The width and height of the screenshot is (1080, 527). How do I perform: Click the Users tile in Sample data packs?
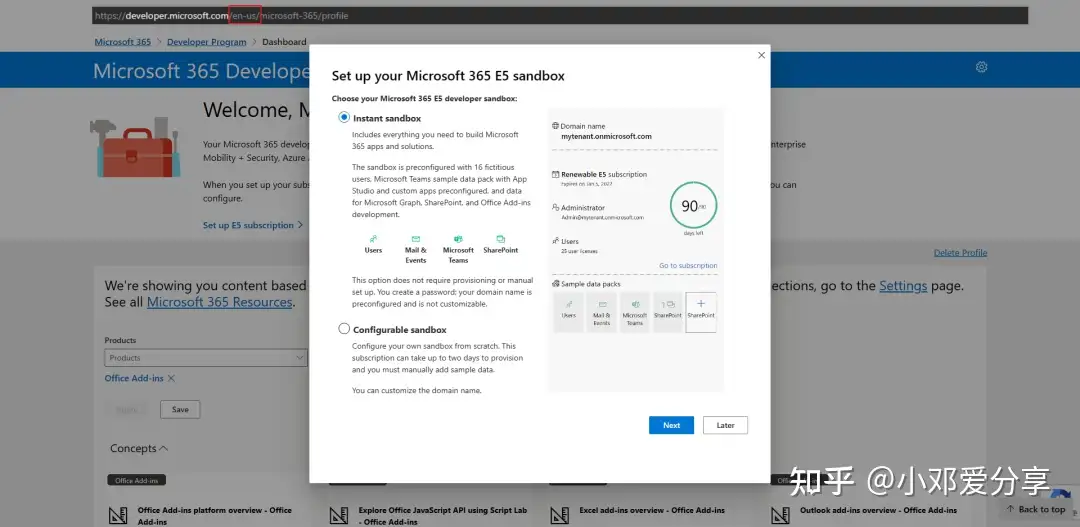click(x=568, y=313)
